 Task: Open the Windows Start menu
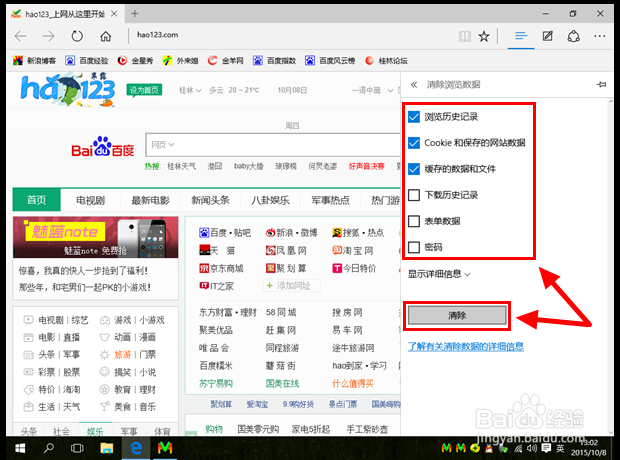(20, 448)
